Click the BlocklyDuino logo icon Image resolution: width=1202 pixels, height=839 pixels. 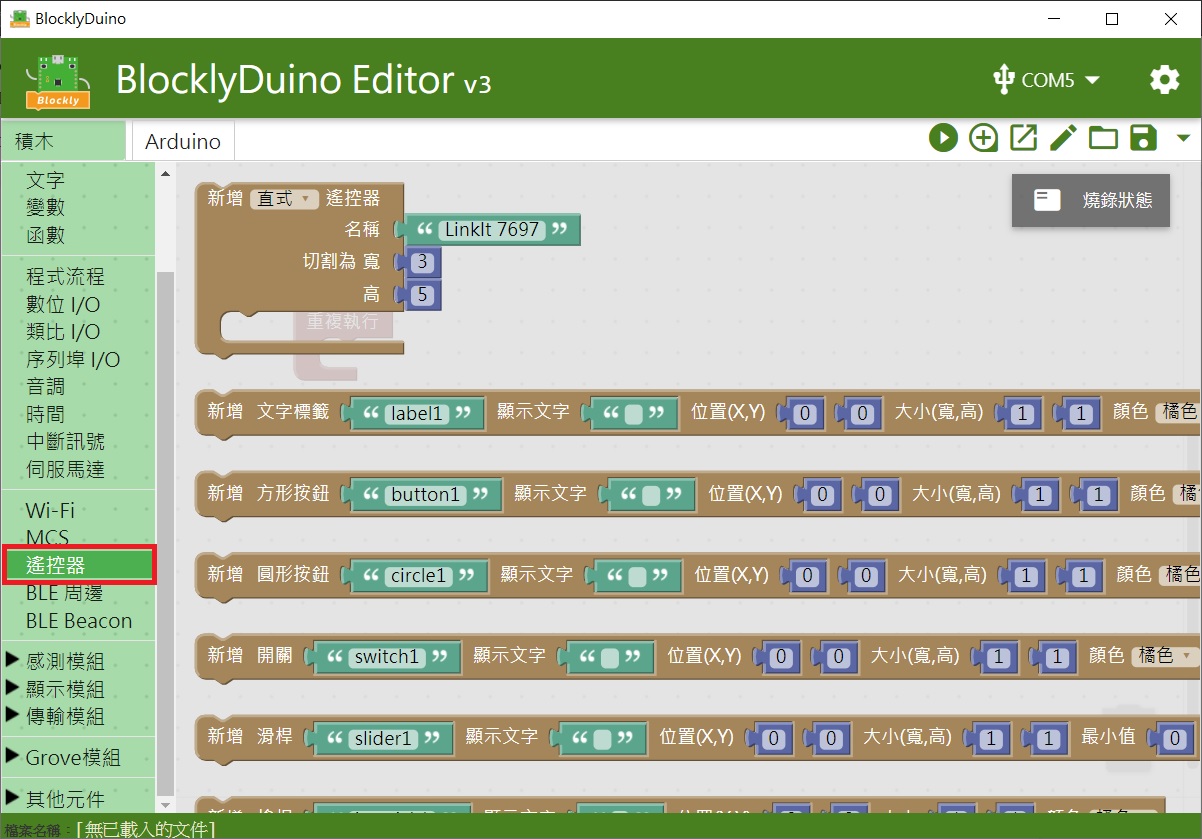[x=57, y=80]
